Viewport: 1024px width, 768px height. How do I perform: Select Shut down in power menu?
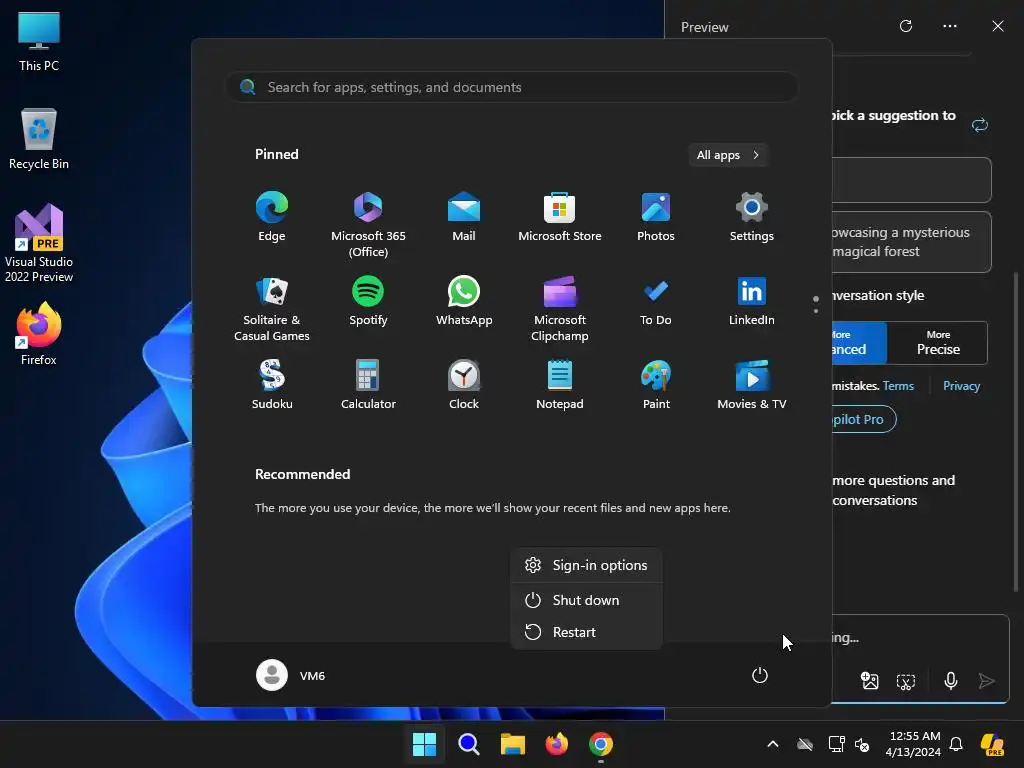coord(586,600)
